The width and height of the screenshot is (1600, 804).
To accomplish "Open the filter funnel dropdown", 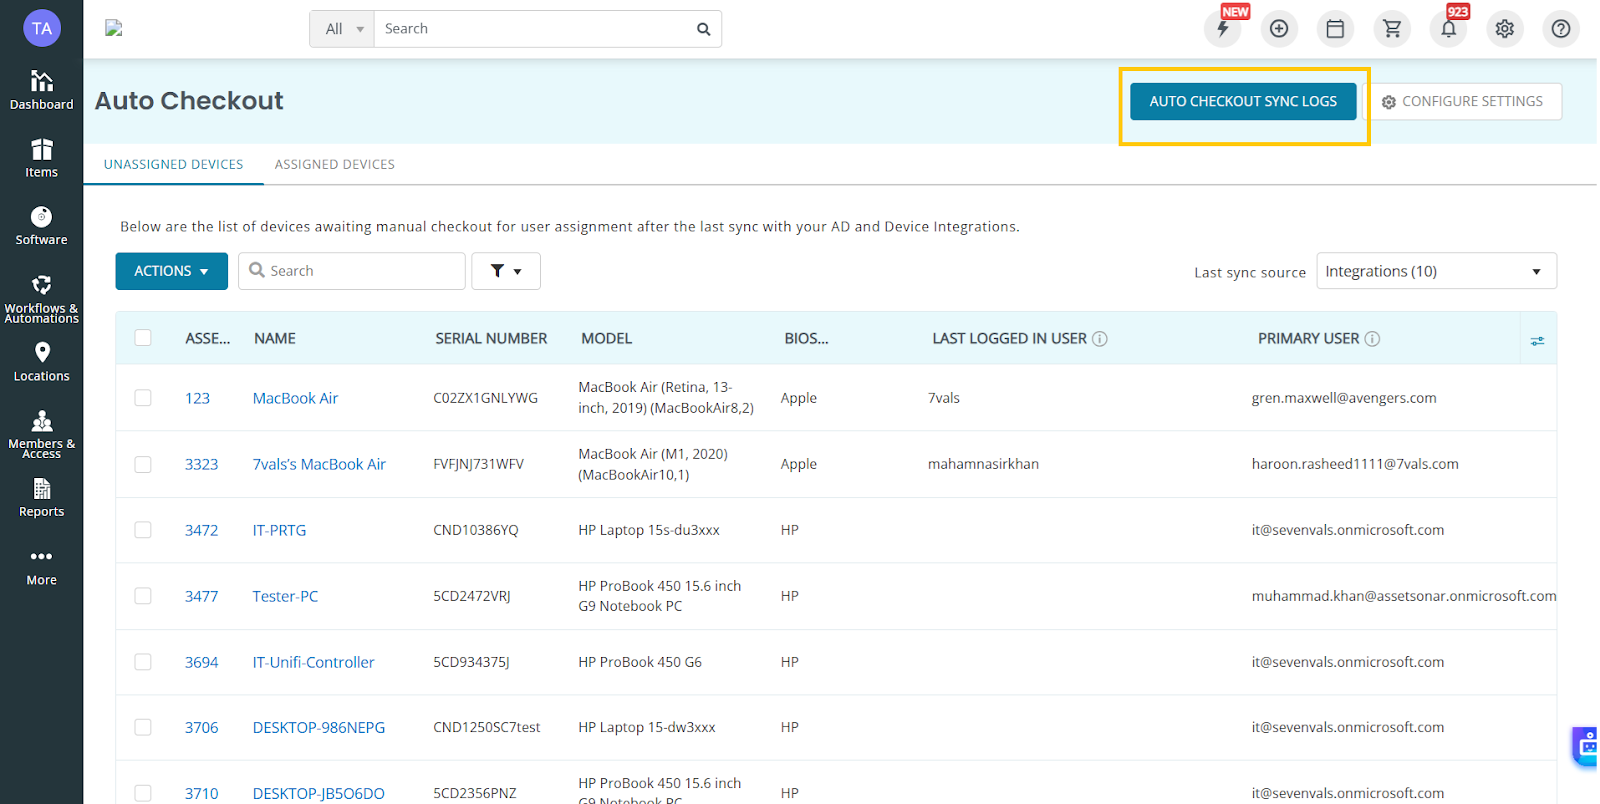I will pyautogui.click(x=506, y=271).
